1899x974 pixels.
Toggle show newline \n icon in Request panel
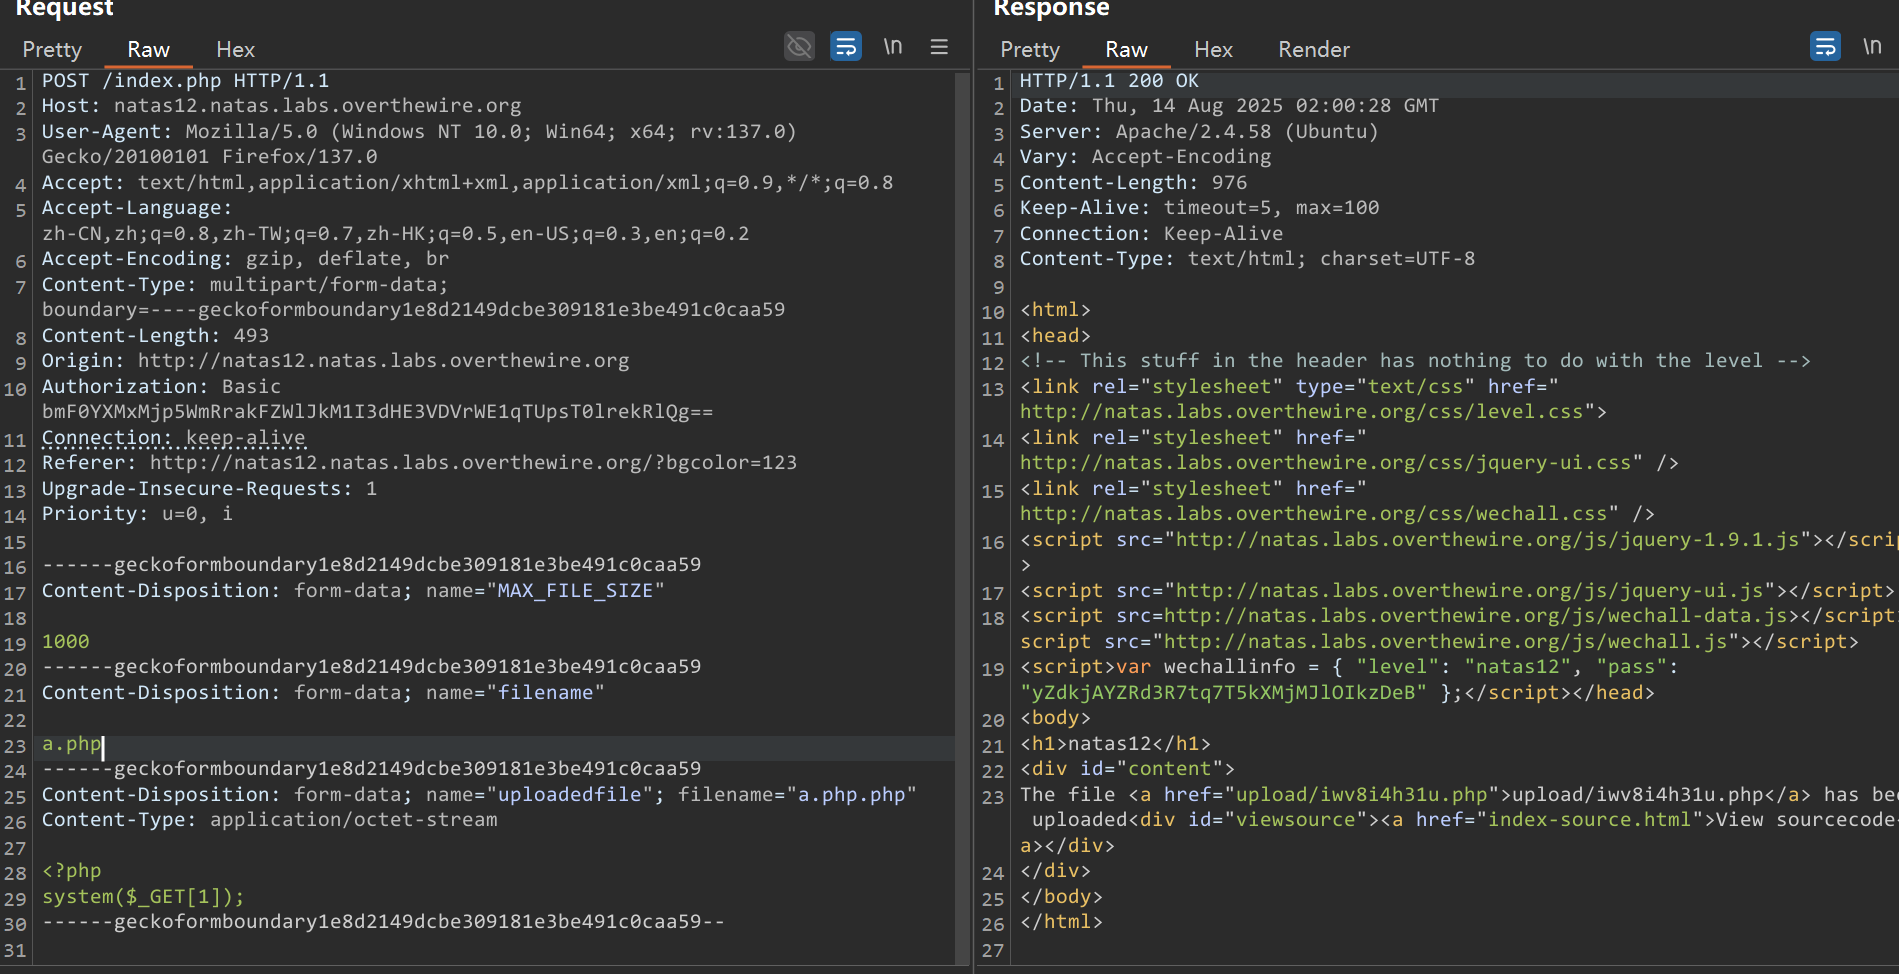click(893, 46)
